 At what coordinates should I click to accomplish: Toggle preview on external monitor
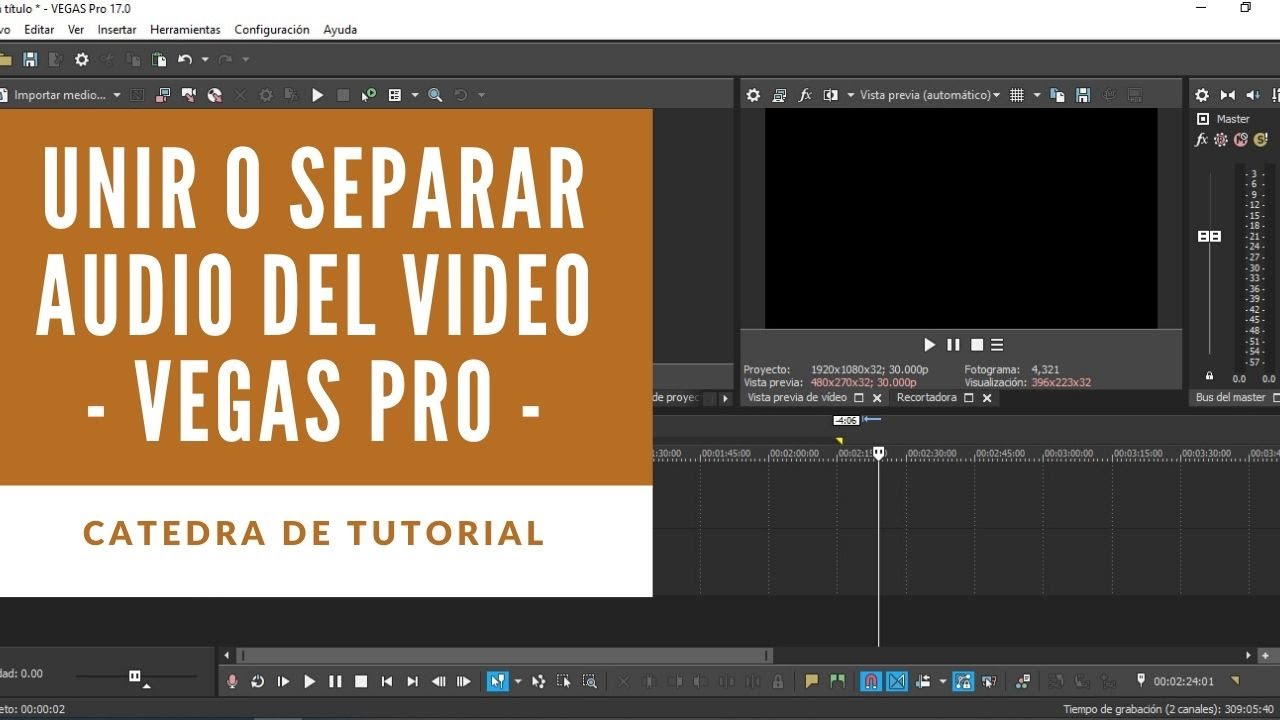(x=780, y=95)
